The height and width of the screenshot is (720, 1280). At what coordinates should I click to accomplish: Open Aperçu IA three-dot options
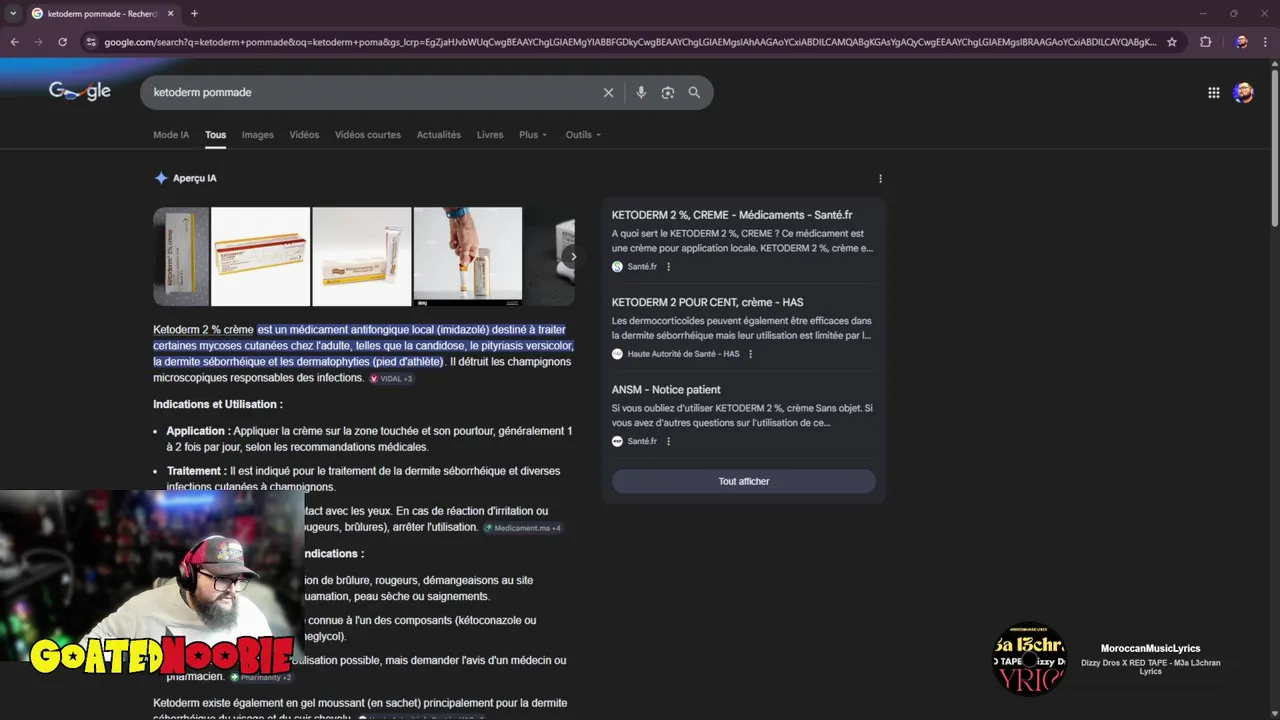880,179
